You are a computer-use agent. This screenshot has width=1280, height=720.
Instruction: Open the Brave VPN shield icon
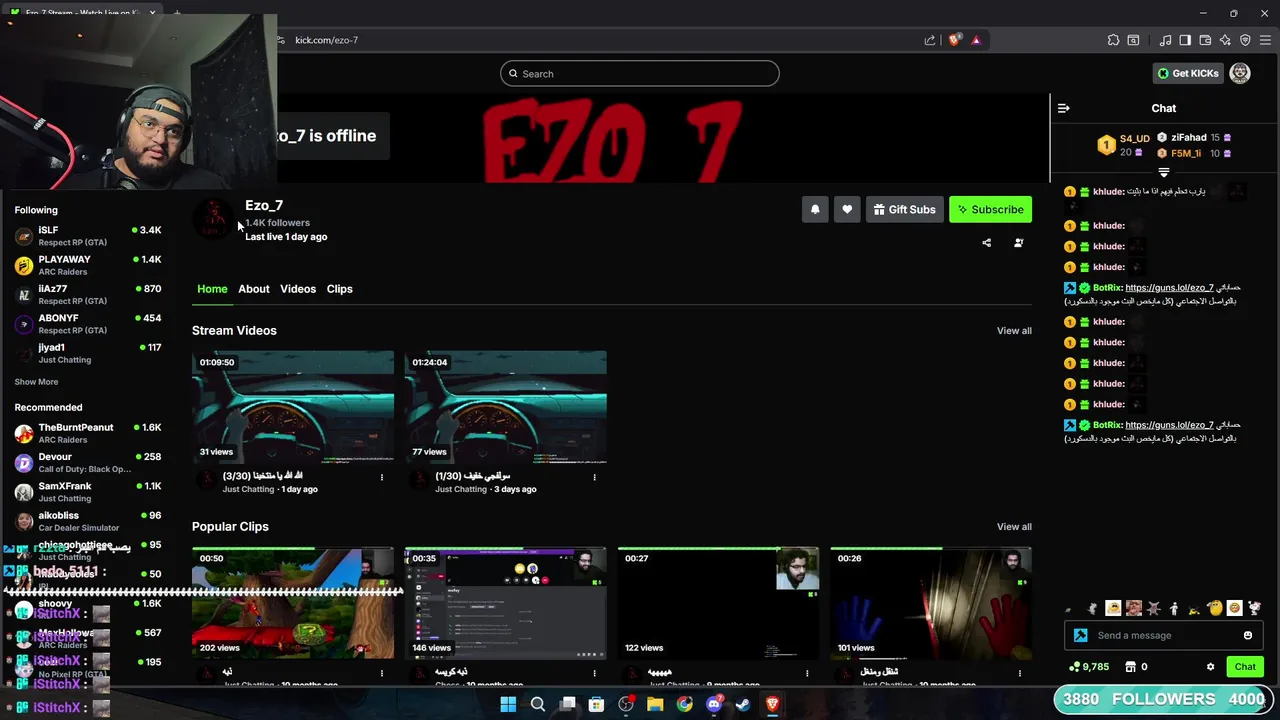[x=1245, y=40]
